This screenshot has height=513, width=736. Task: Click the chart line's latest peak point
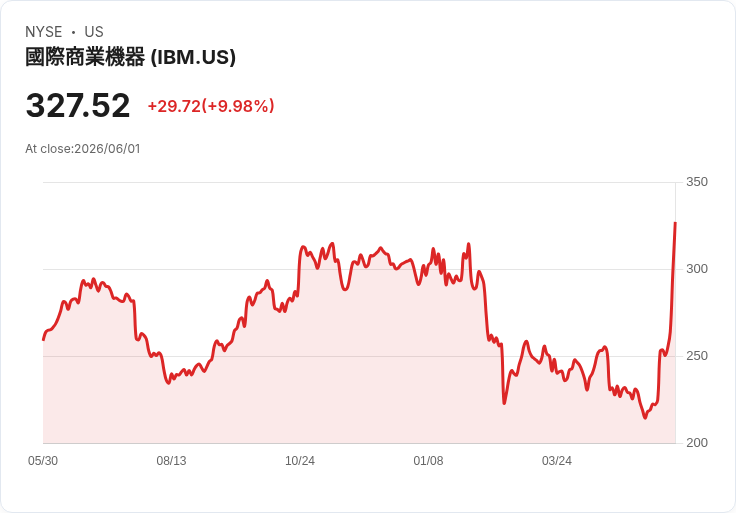[x=675, y=223]
